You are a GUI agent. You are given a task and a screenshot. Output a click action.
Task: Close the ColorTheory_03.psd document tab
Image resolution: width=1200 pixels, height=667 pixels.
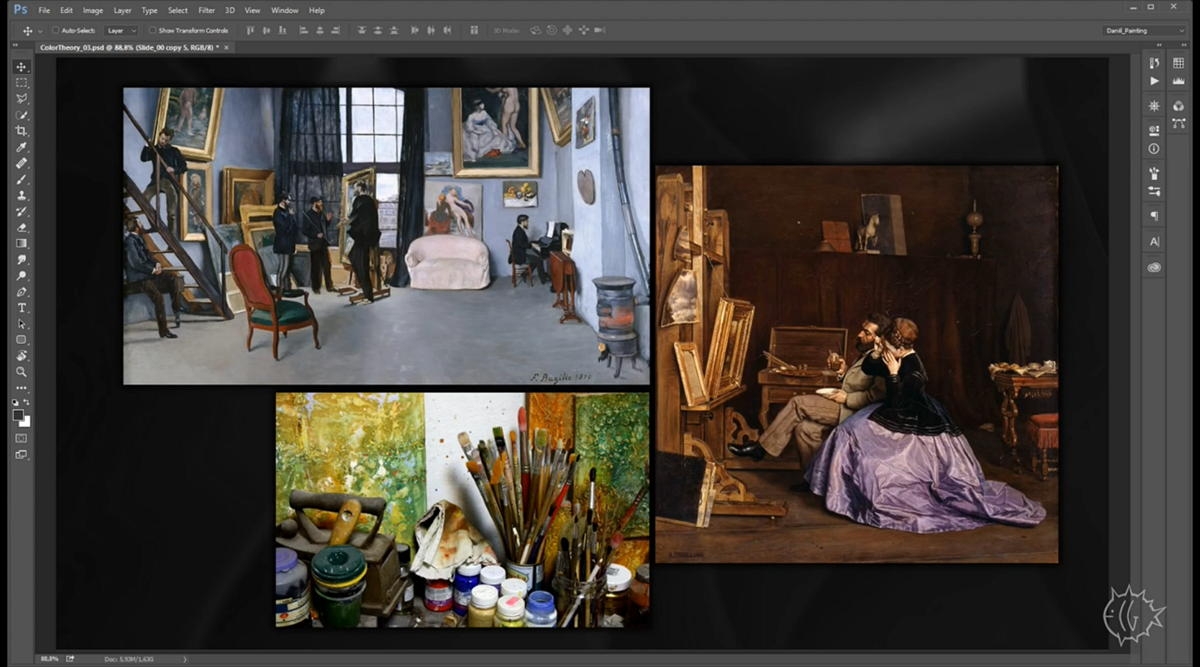[227, 47]
